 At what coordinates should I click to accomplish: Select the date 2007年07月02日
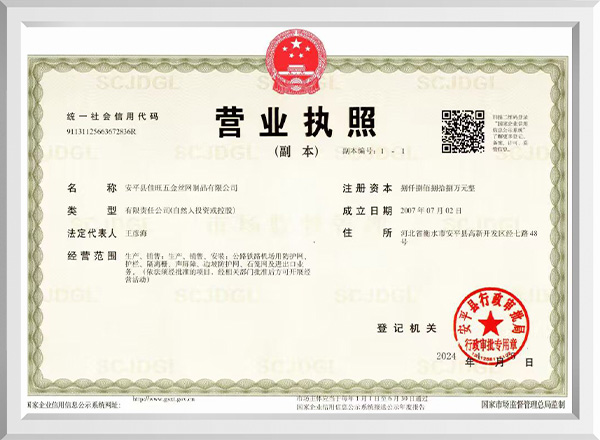[x=431, y=210]
